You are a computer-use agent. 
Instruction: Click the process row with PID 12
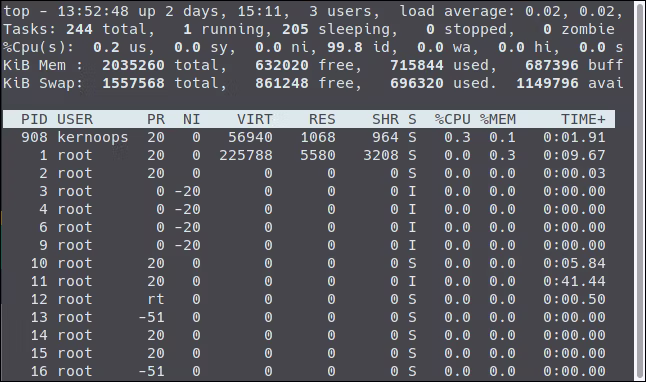pos(309,299)
